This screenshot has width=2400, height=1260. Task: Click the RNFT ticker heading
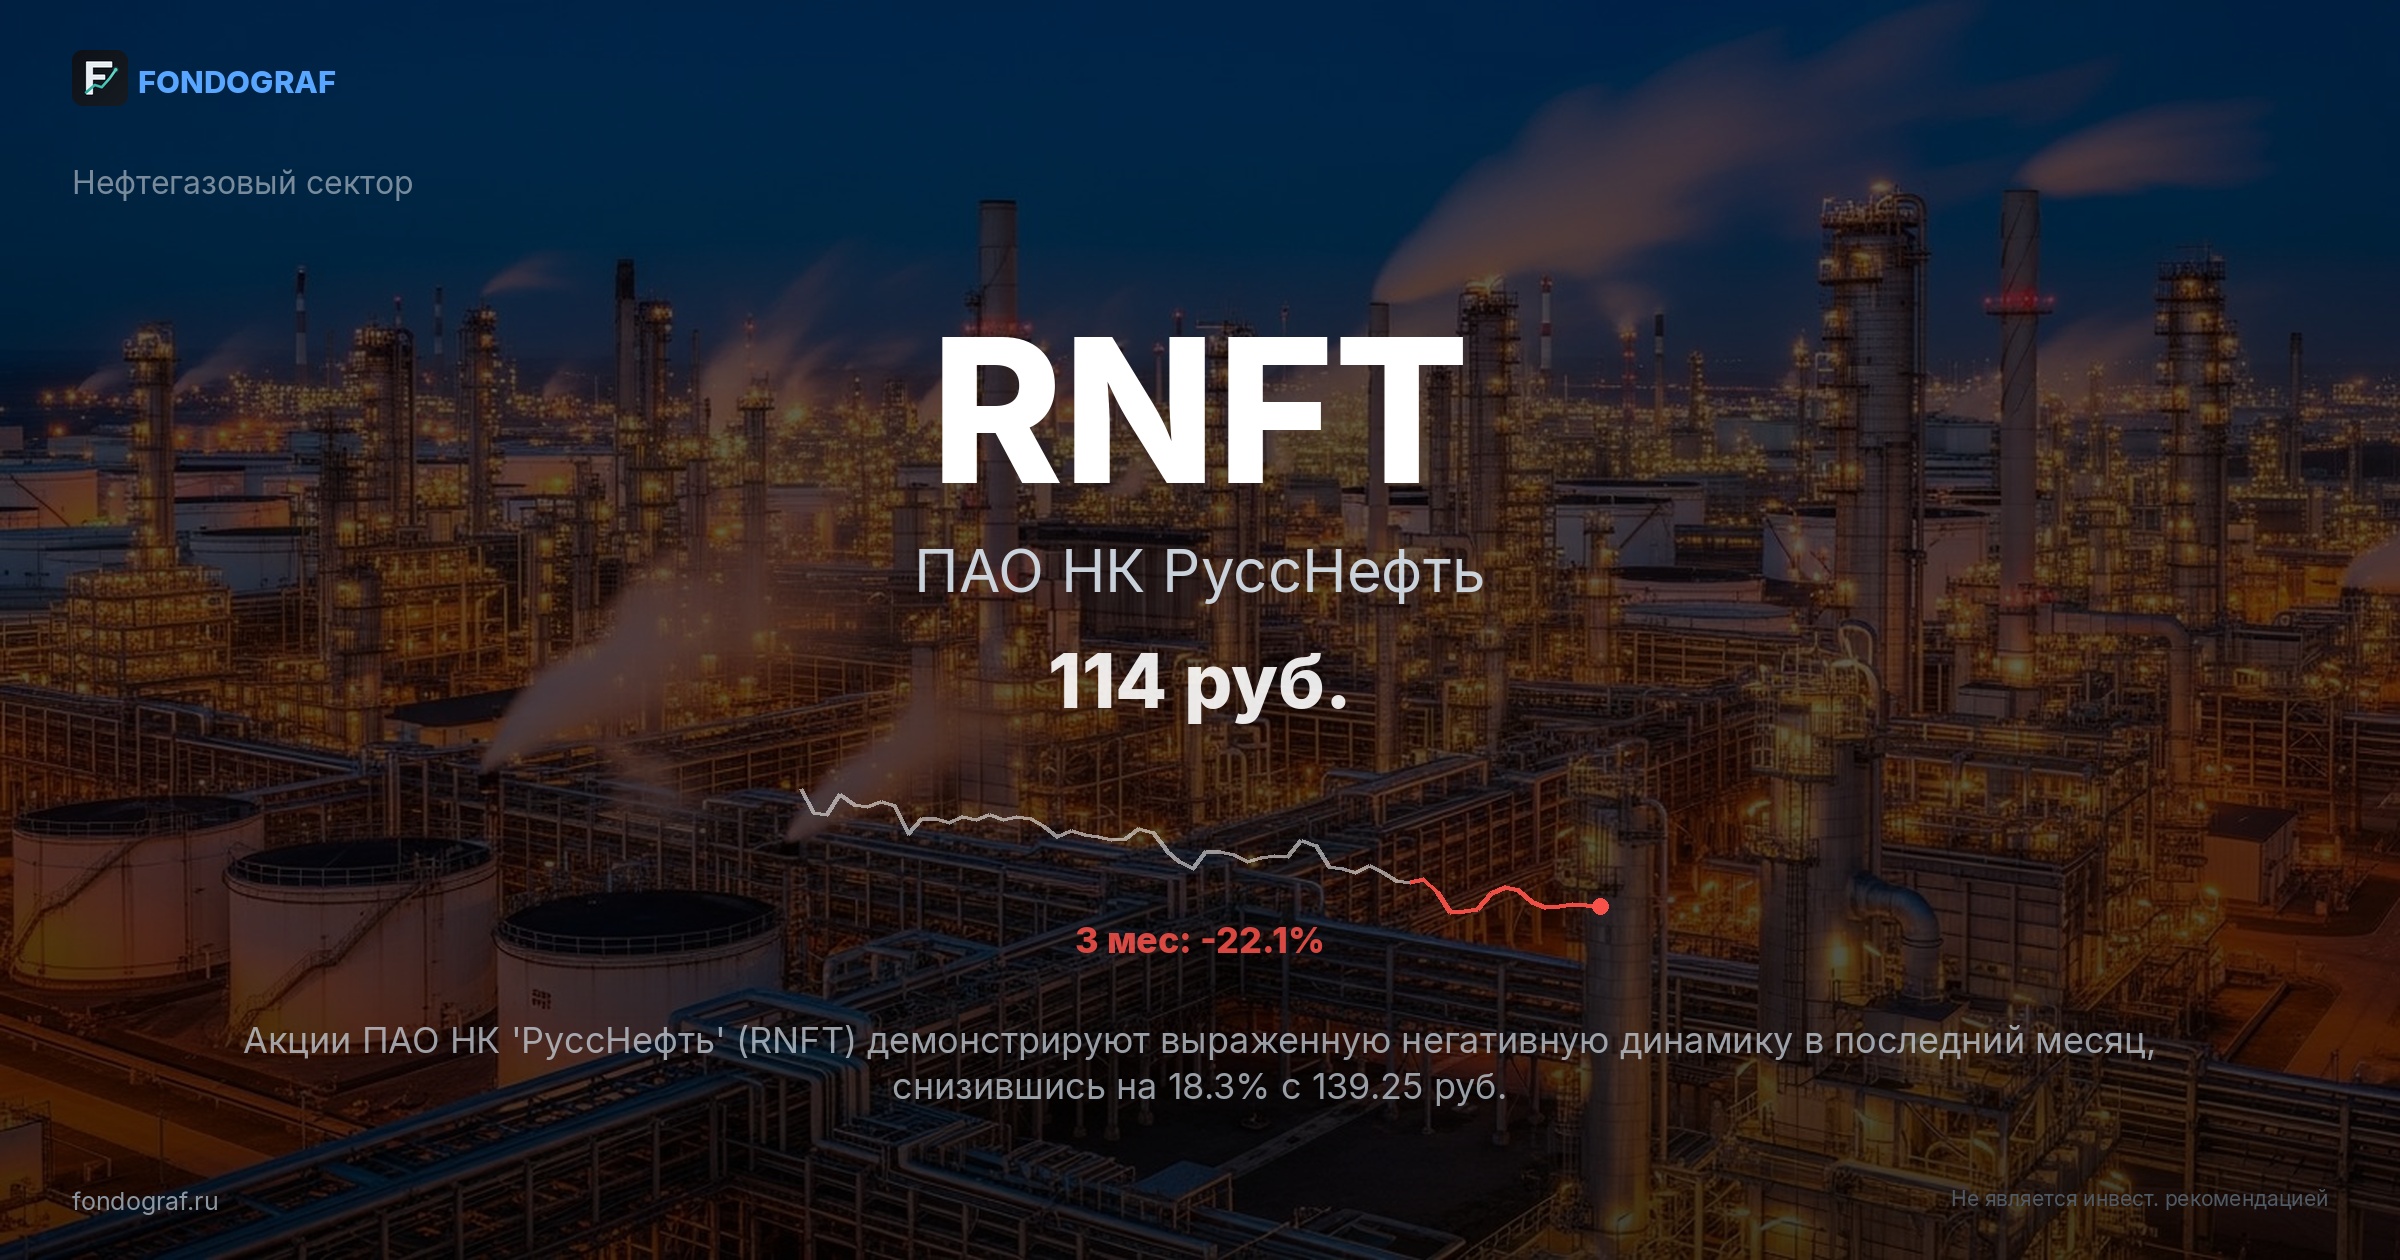tap(1200, 410)
